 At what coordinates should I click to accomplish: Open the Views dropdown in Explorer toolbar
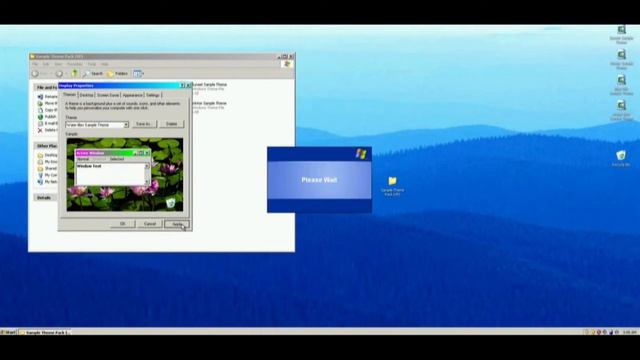[x=138, y=73]
